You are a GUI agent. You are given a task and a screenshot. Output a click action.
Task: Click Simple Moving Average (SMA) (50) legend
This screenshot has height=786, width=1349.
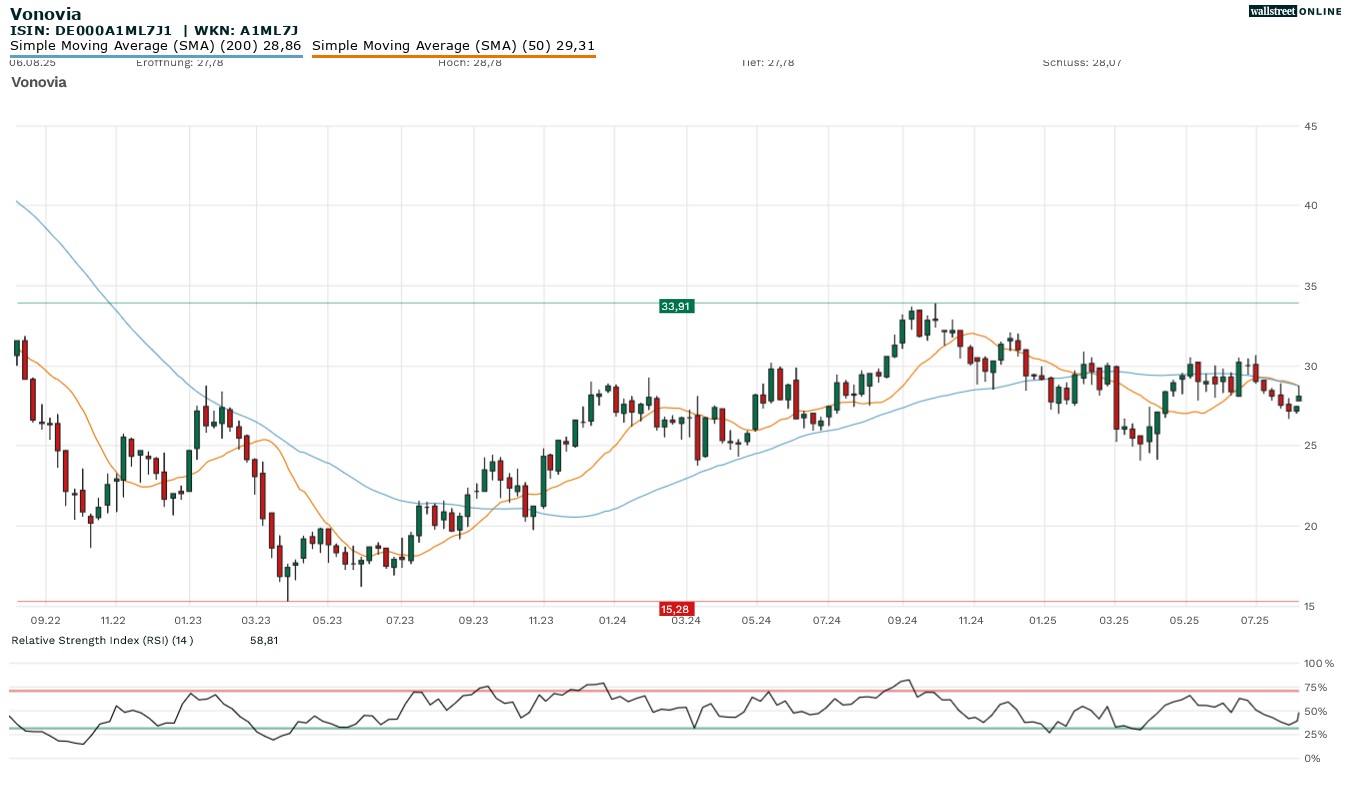[454, 46]
